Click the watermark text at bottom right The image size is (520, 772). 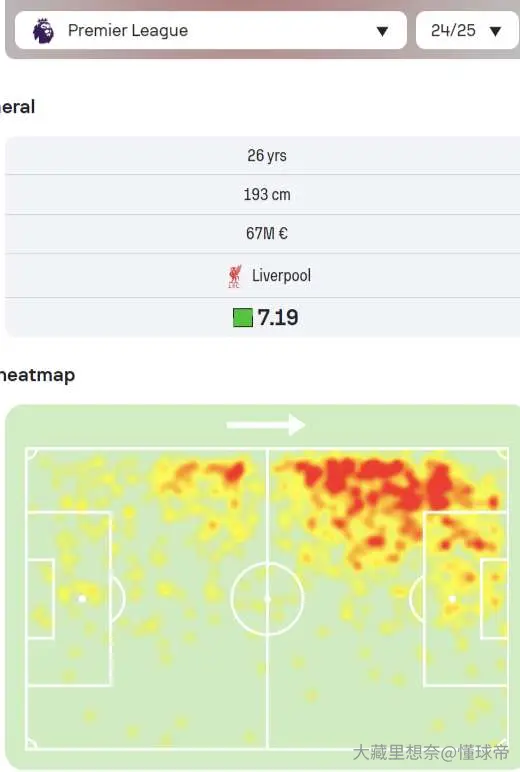click(x=431, y=753)
